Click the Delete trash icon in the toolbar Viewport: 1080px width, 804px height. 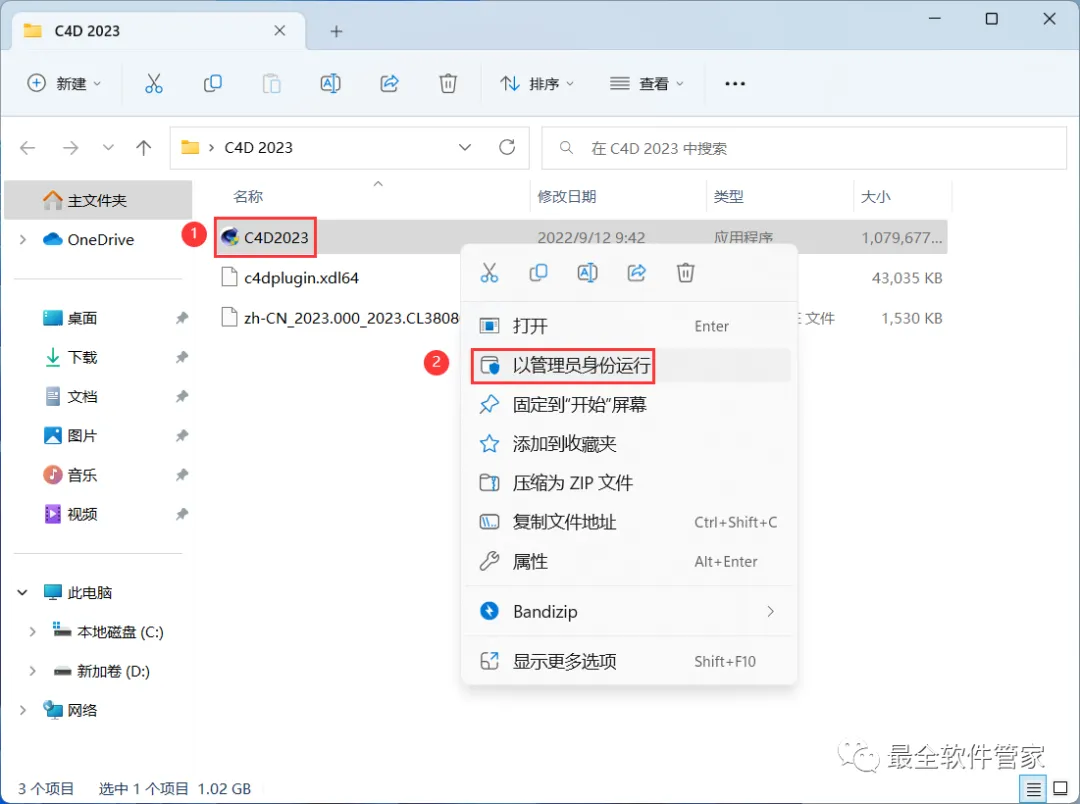tap(448, 83)
